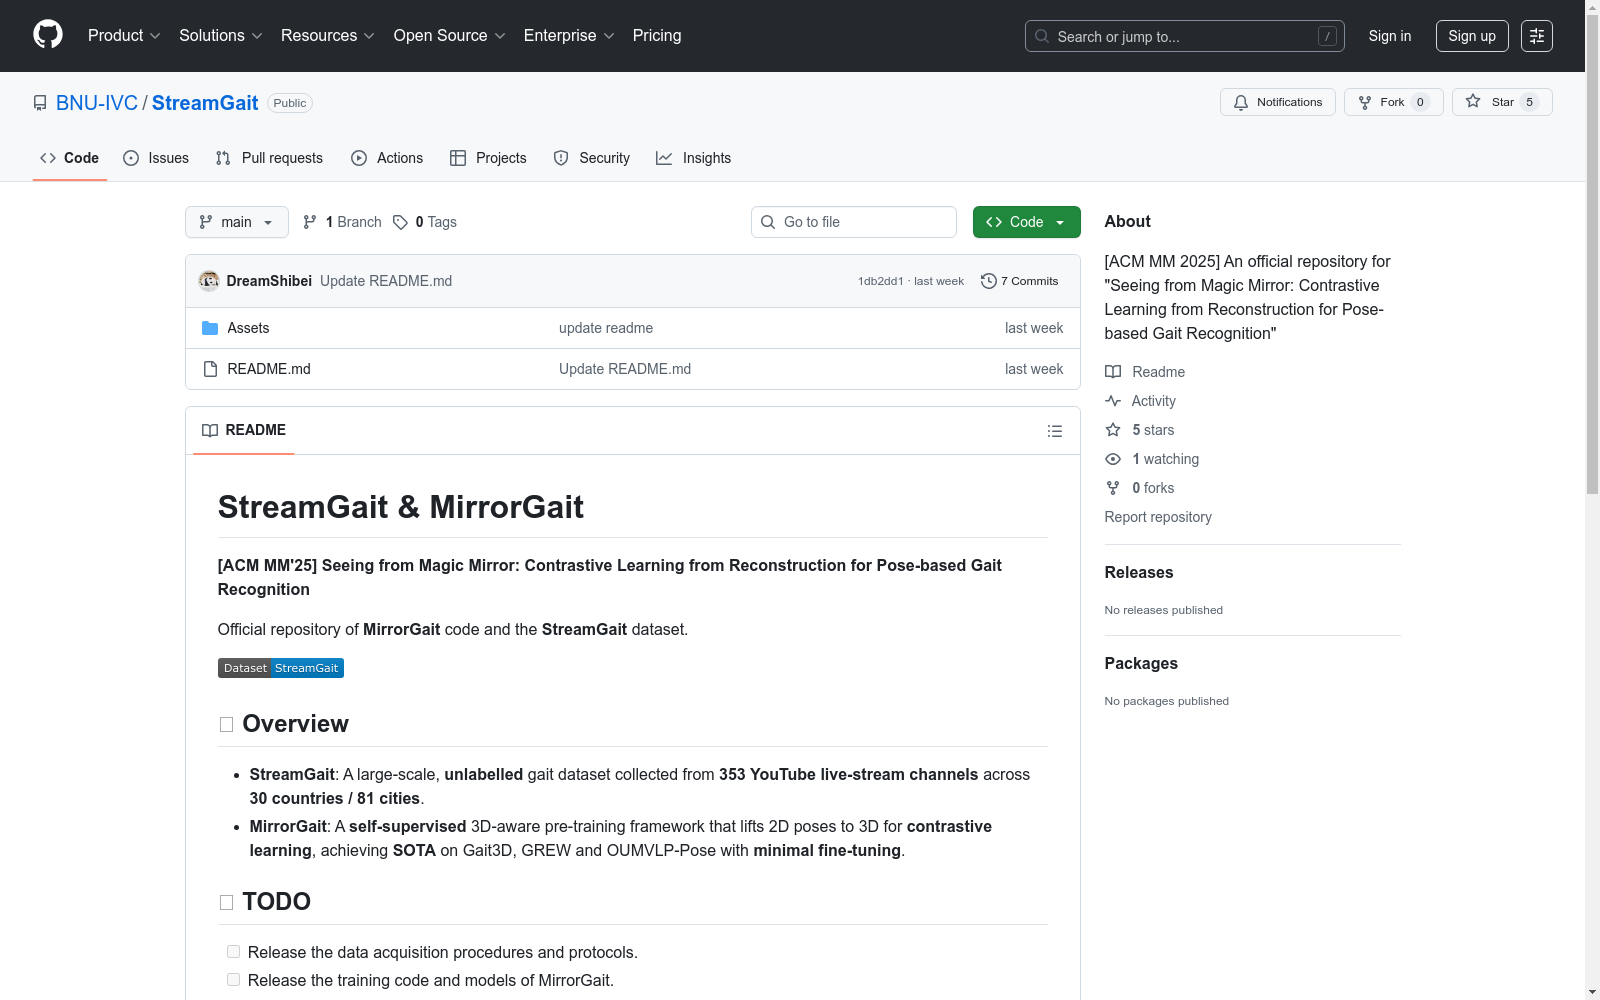Fork the repository
1600x1000 pixels.
pos(1393,102)
